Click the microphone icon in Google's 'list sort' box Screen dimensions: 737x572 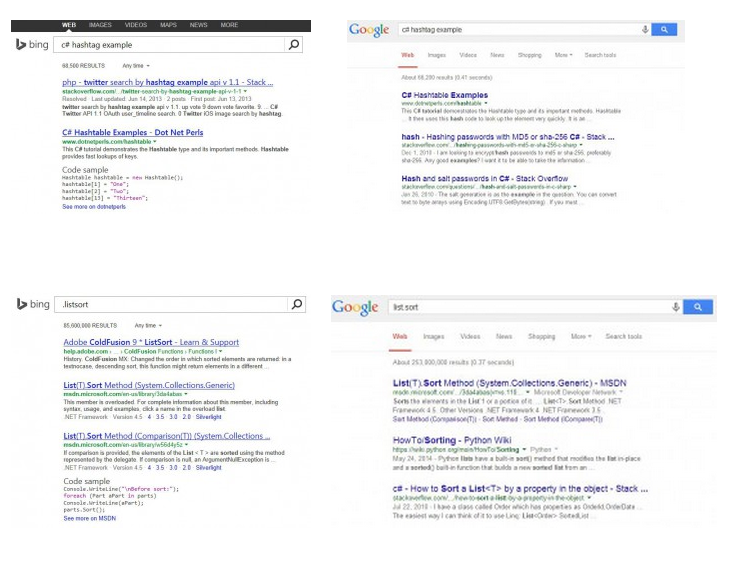[675, 307]
